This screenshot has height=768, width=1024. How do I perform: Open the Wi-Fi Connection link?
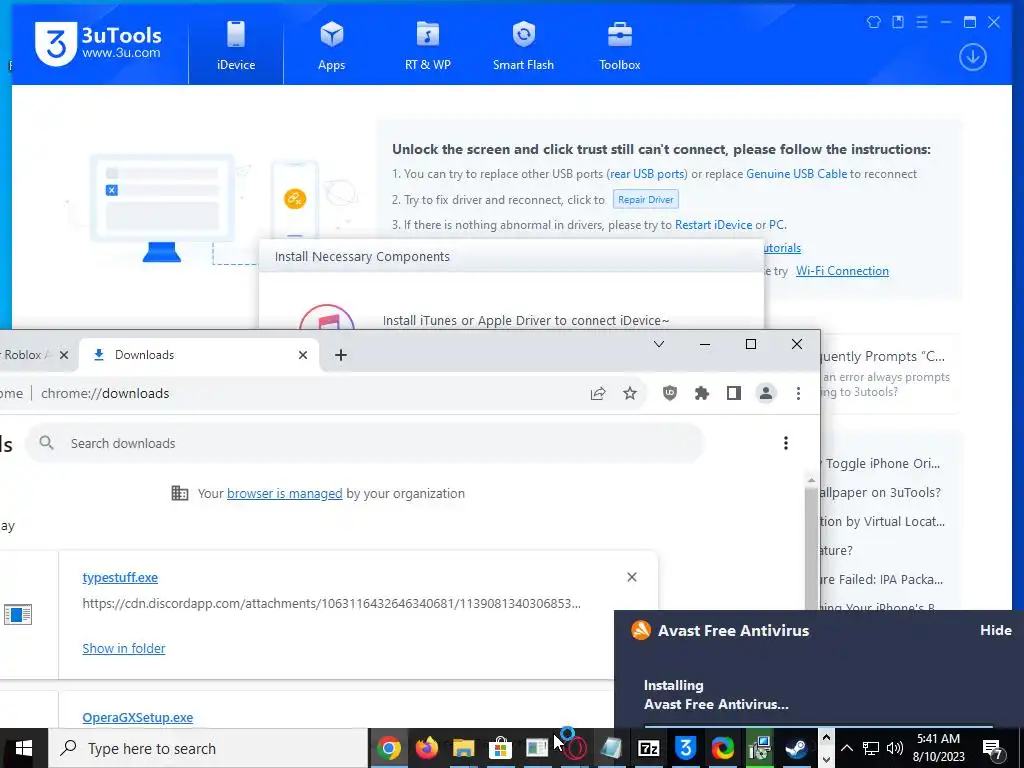coord(842,271)
